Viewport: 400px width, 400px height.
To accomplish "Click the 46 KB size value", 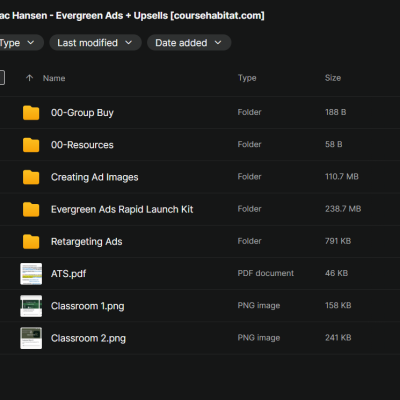I will click(x=336, y=273).
